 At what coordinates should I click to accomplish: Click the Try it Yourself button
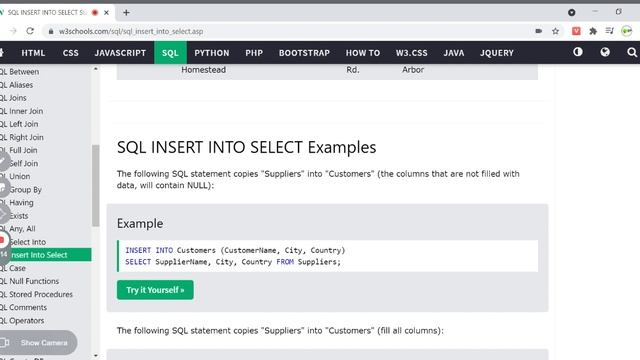pos(155,290)
